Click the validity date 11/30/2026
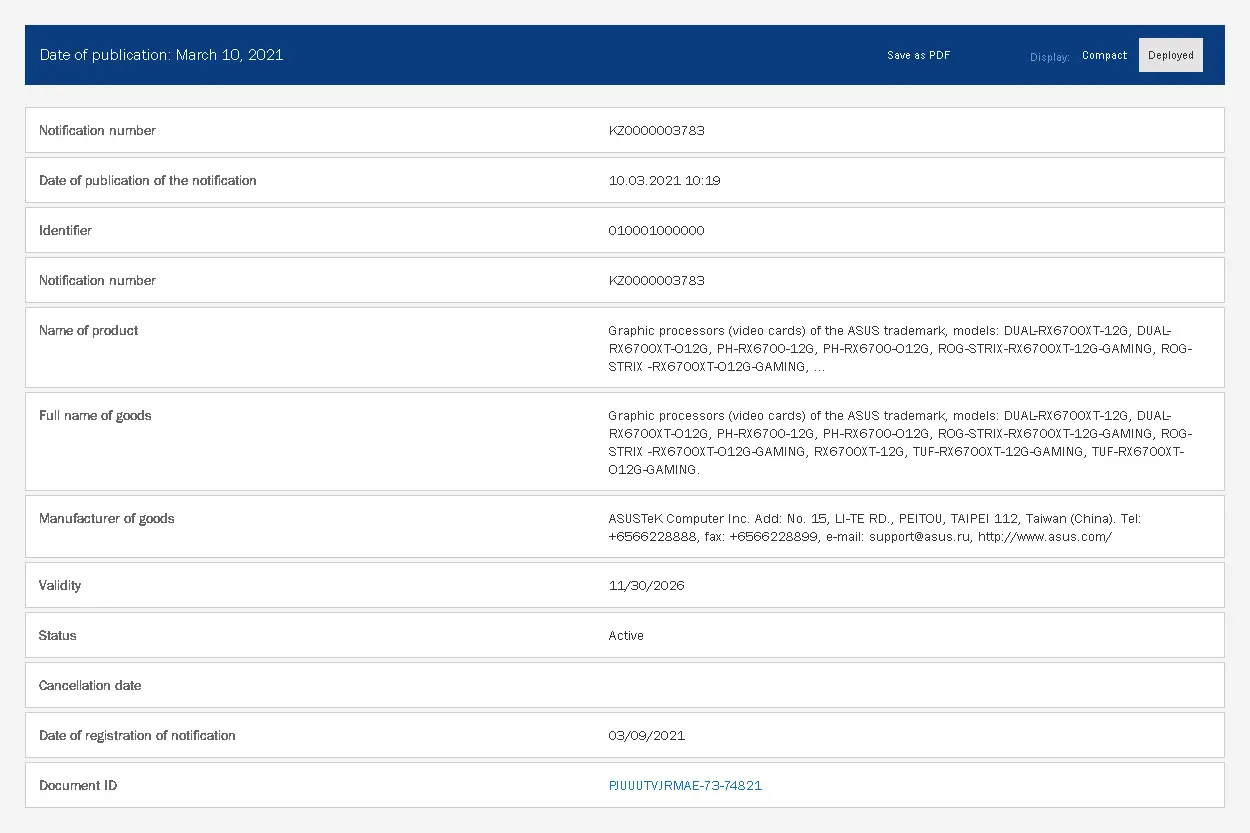 coord(646,585)
